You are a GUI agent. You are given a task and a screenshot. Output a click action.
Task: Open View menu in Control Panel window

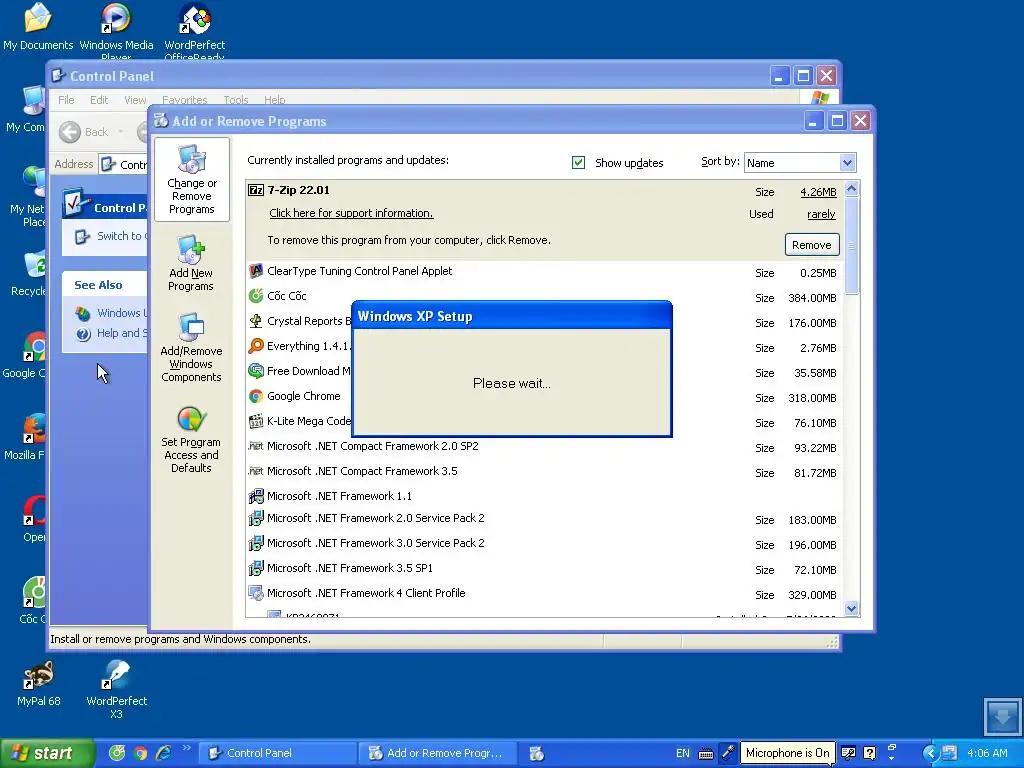click(135, 100)
